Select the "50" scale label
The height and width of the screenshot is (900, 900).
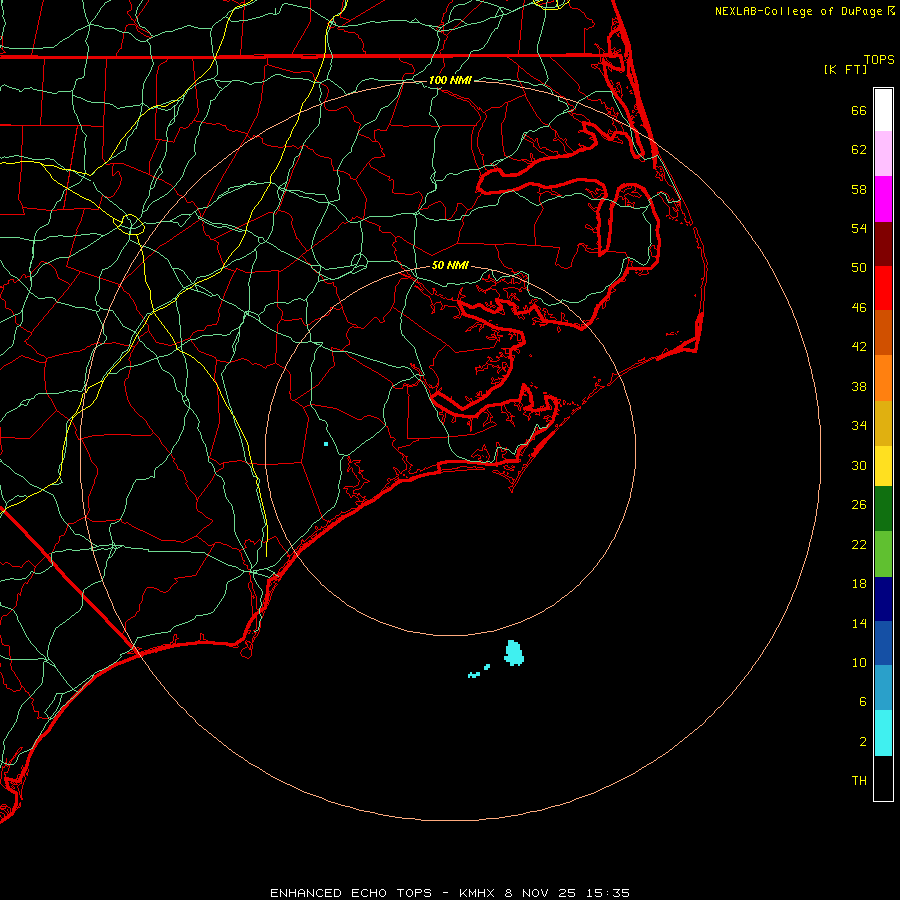point(859,268)
